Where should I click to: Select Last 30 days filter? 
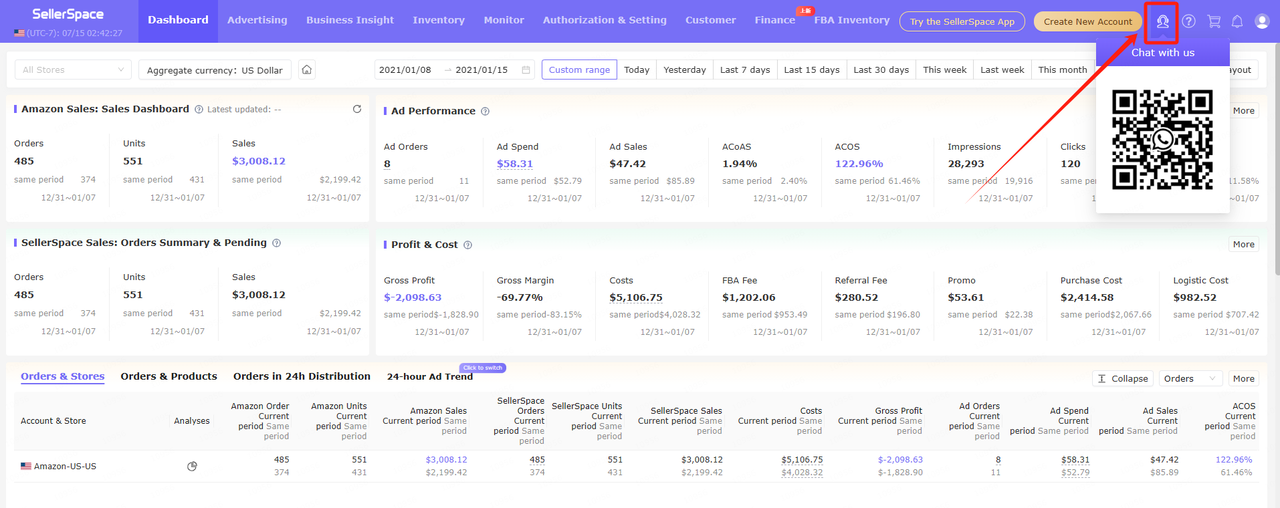tap(881, 70)
